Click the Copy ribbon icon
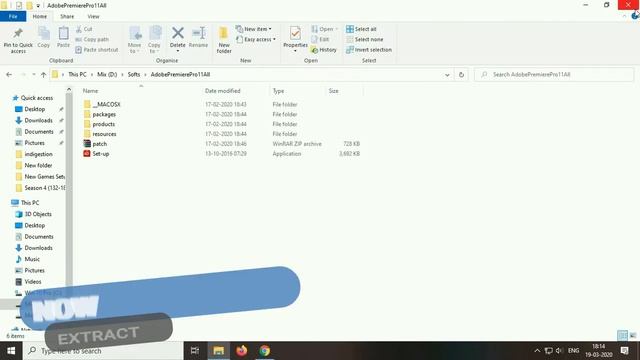Image resolution: width=640 pixels, height=360 pixels. (44, 37)
